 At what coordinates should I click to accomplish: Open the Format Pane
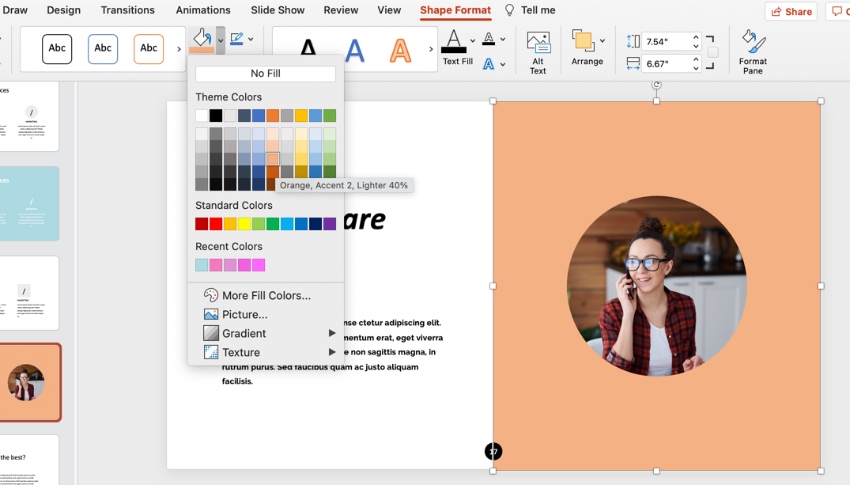(x=753, y=52)
